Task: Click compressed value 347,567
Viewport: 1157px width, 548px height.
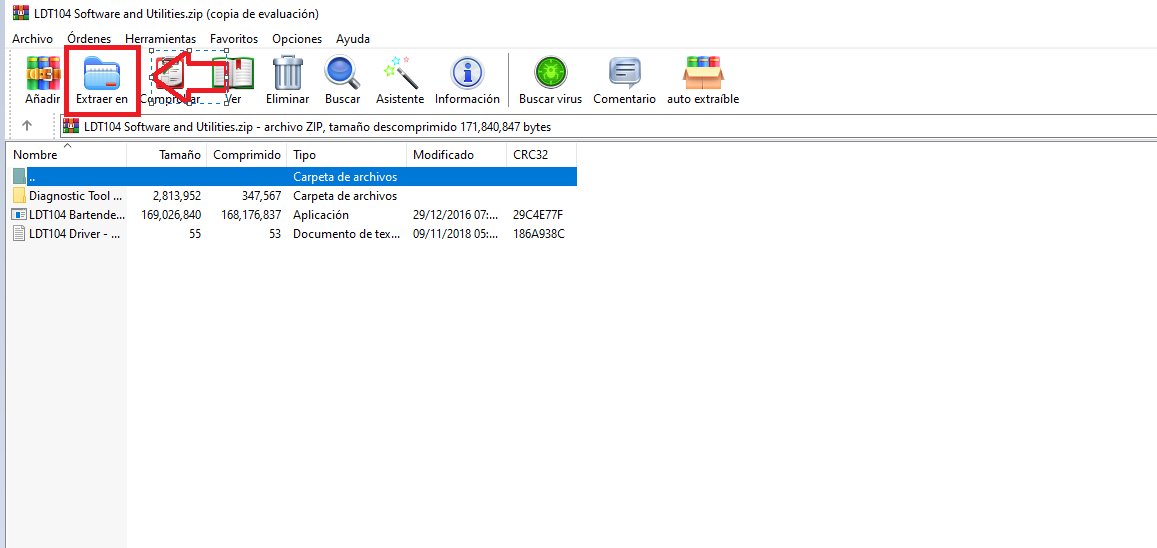Action: point(261,196)
